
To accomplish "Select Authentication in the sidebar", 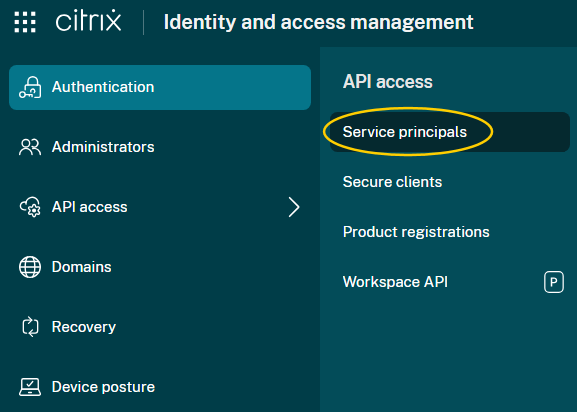I will point(160,88).
